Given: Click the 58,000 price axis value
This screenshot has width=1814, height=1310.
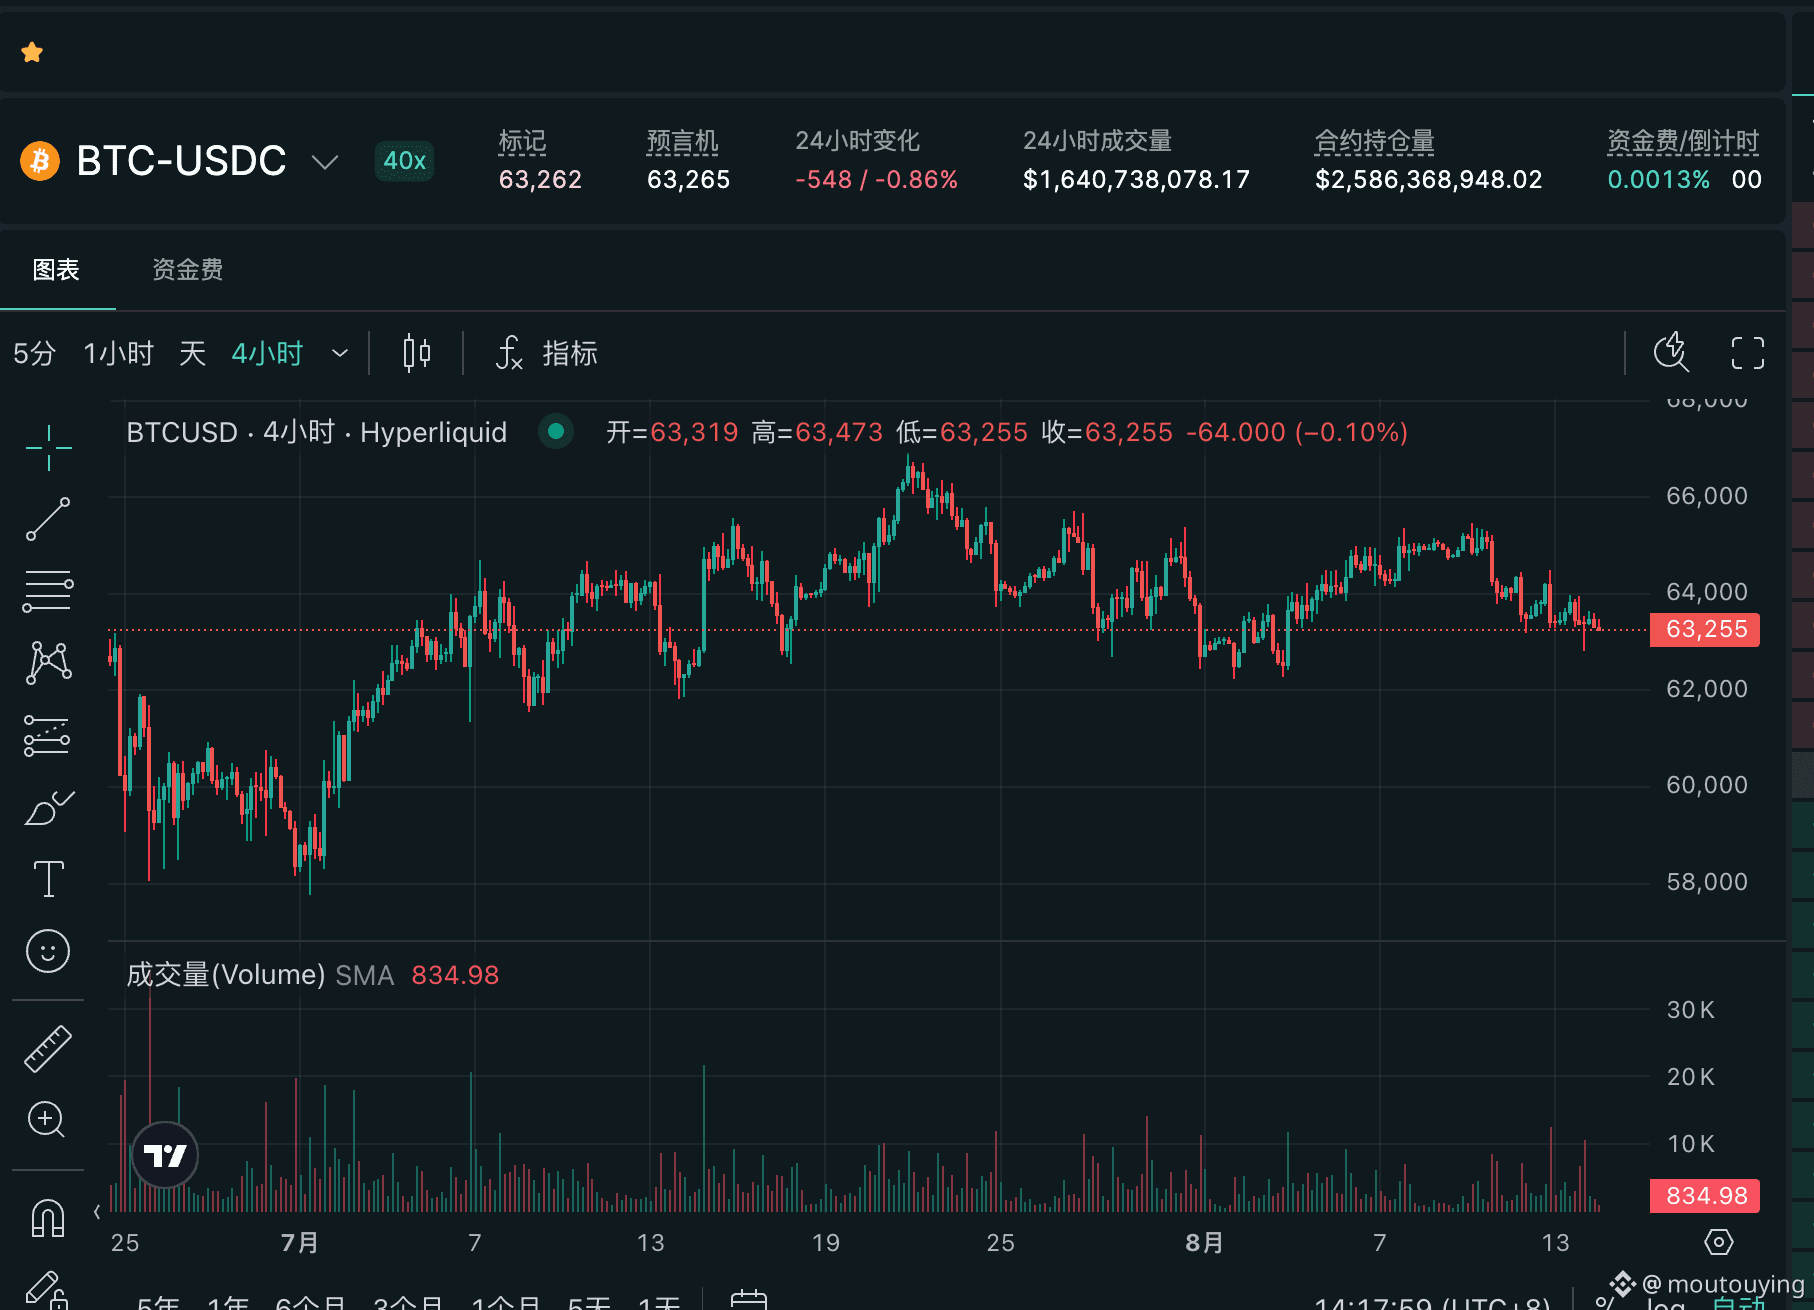Looking at the screenshot, I should pos(1706,882).
